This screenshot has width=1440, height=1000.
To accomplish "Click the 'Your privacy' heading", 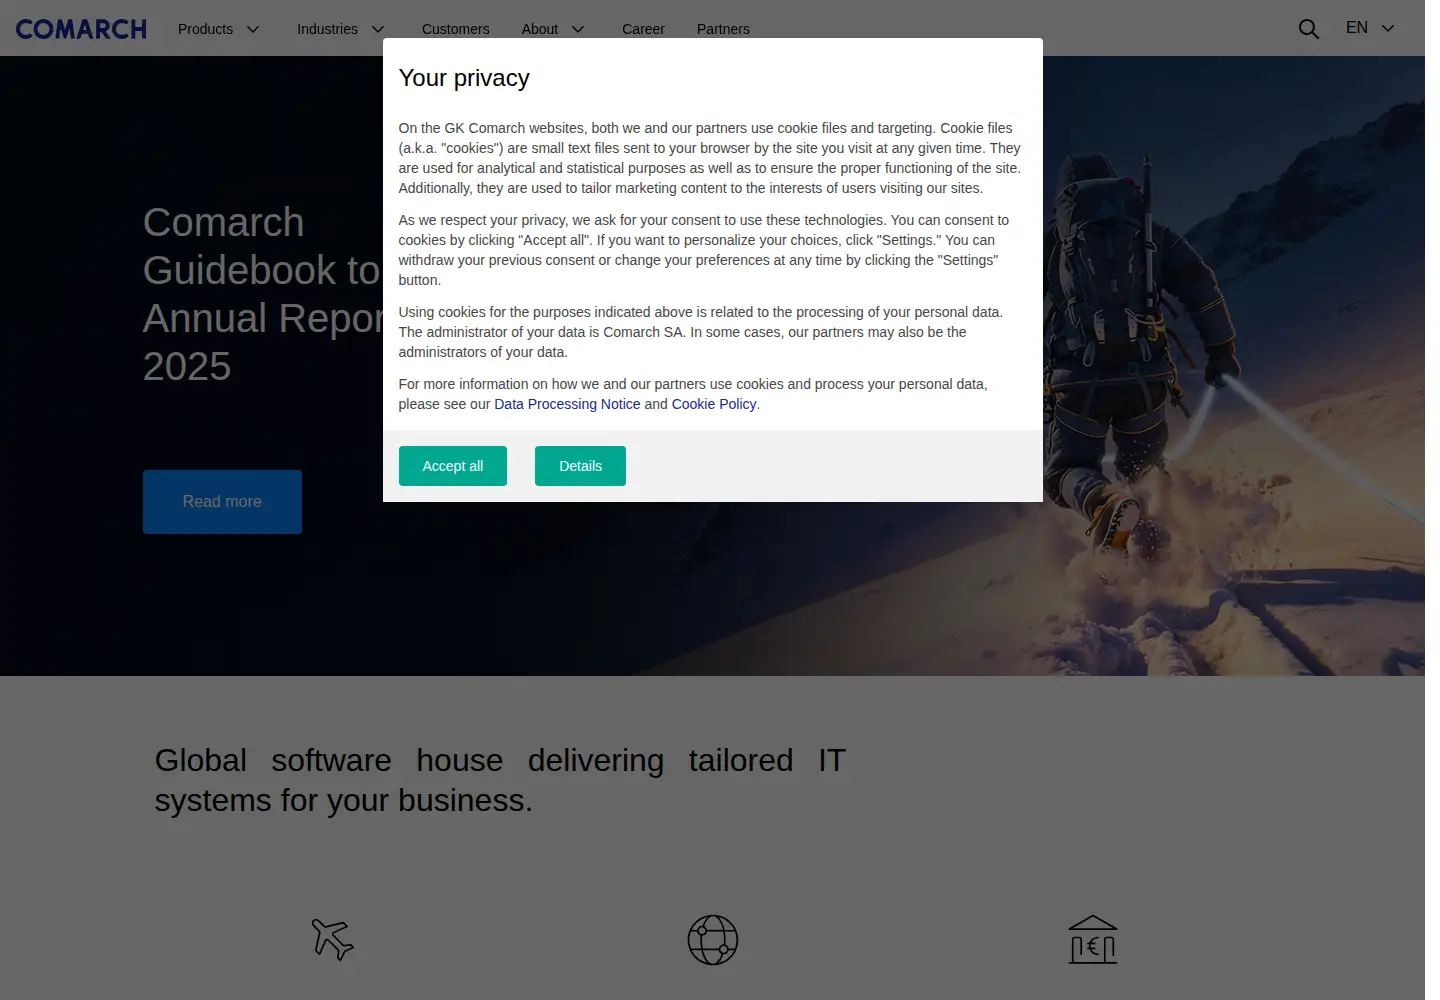I will (x=464, y=78).
